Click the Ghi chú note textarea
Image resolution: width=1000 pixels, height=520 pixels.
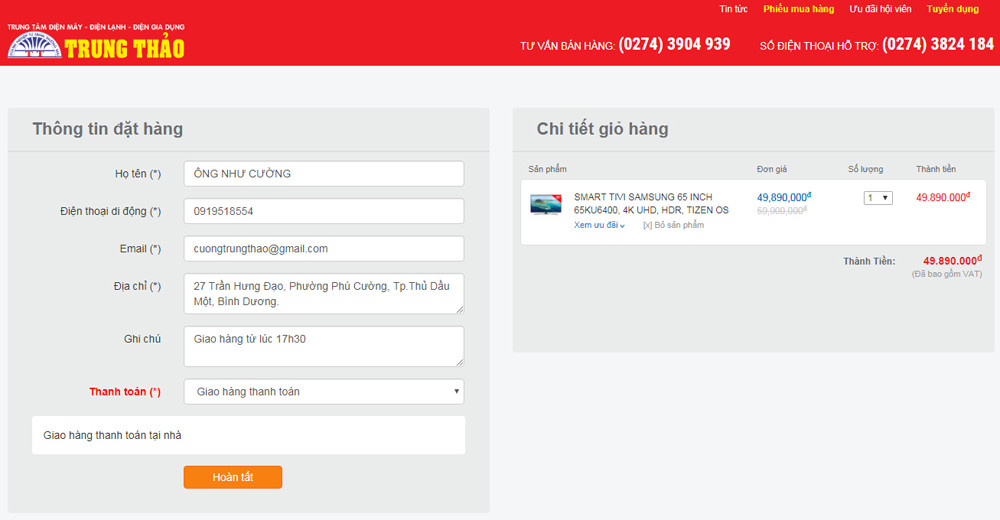coord(324,346)
